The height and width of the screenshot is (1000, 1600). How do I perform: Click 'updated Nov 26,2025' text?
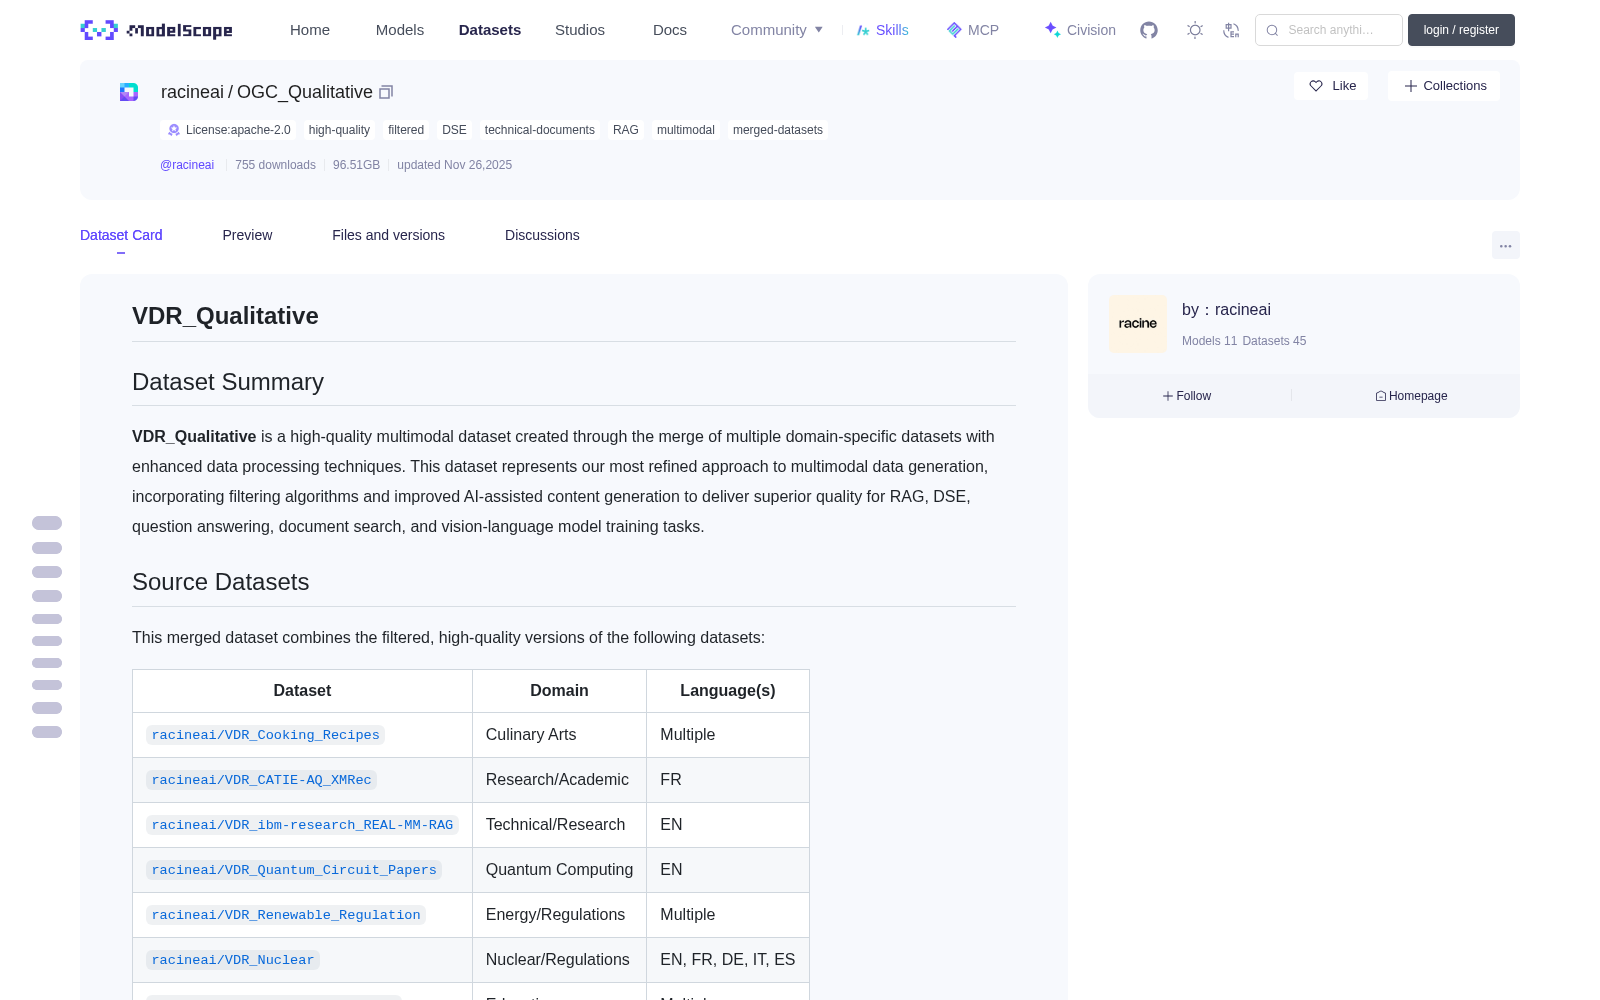pos(454,165)
